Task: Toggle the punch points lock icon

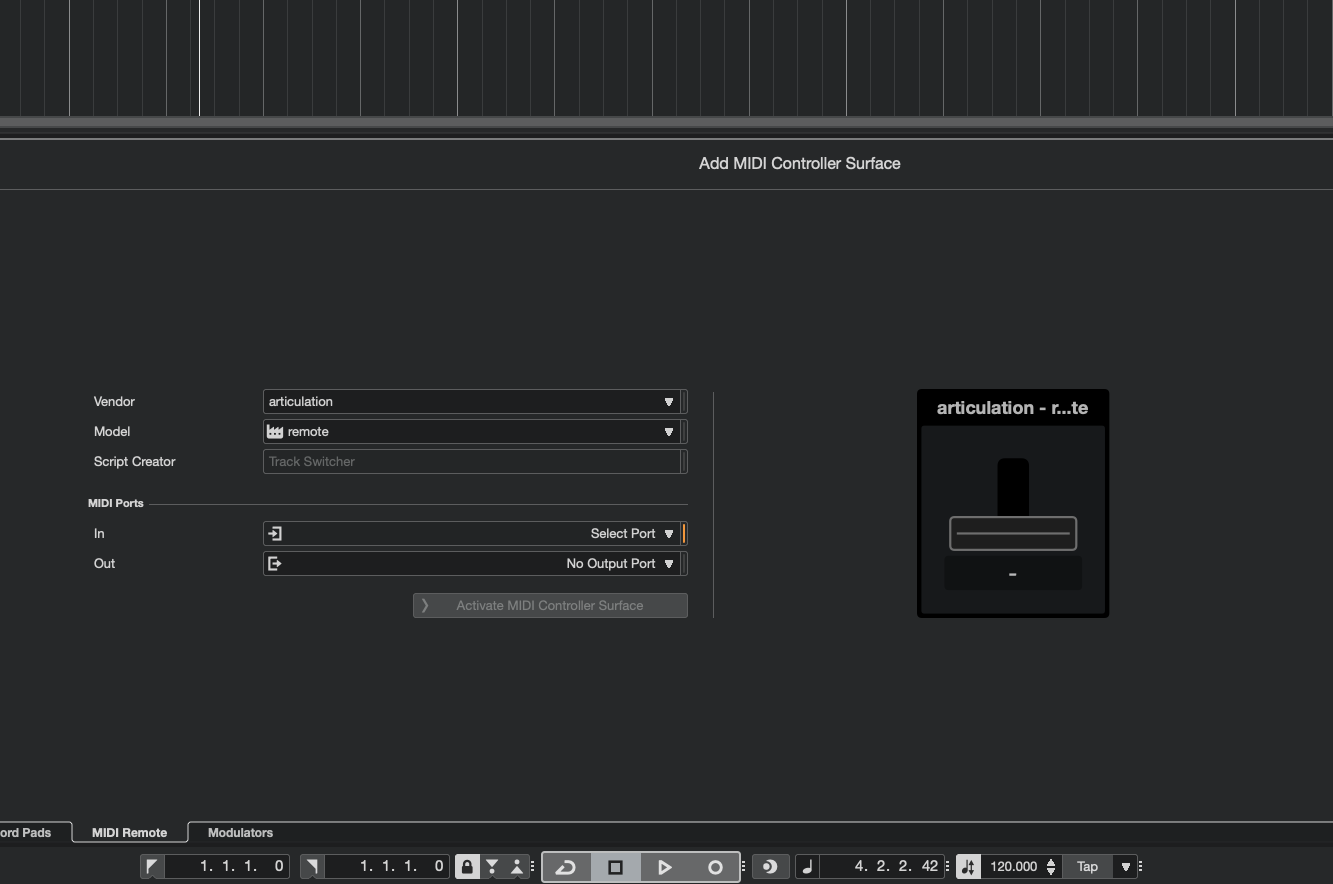Action: (x=467, y=866)
